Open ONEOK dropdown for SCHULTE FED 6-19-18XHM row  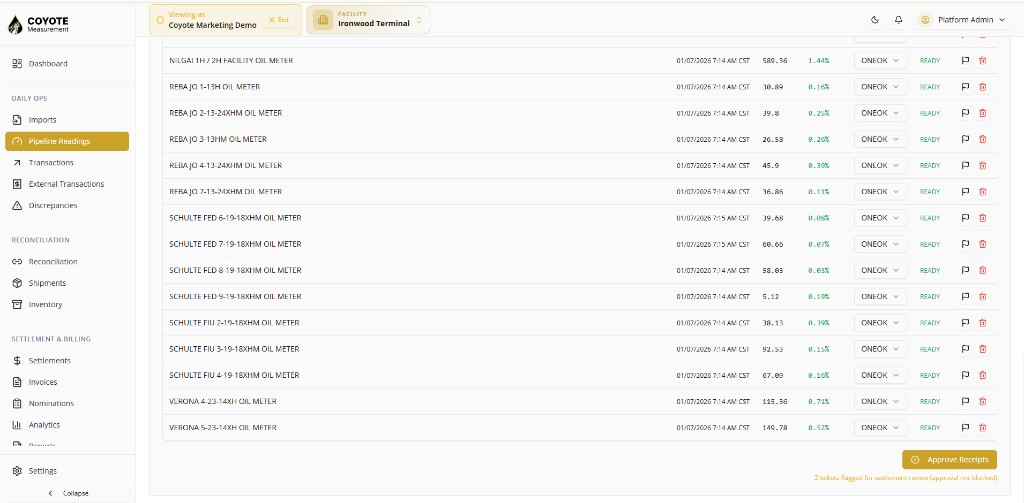pyautogui.click(x=880, y=218)
